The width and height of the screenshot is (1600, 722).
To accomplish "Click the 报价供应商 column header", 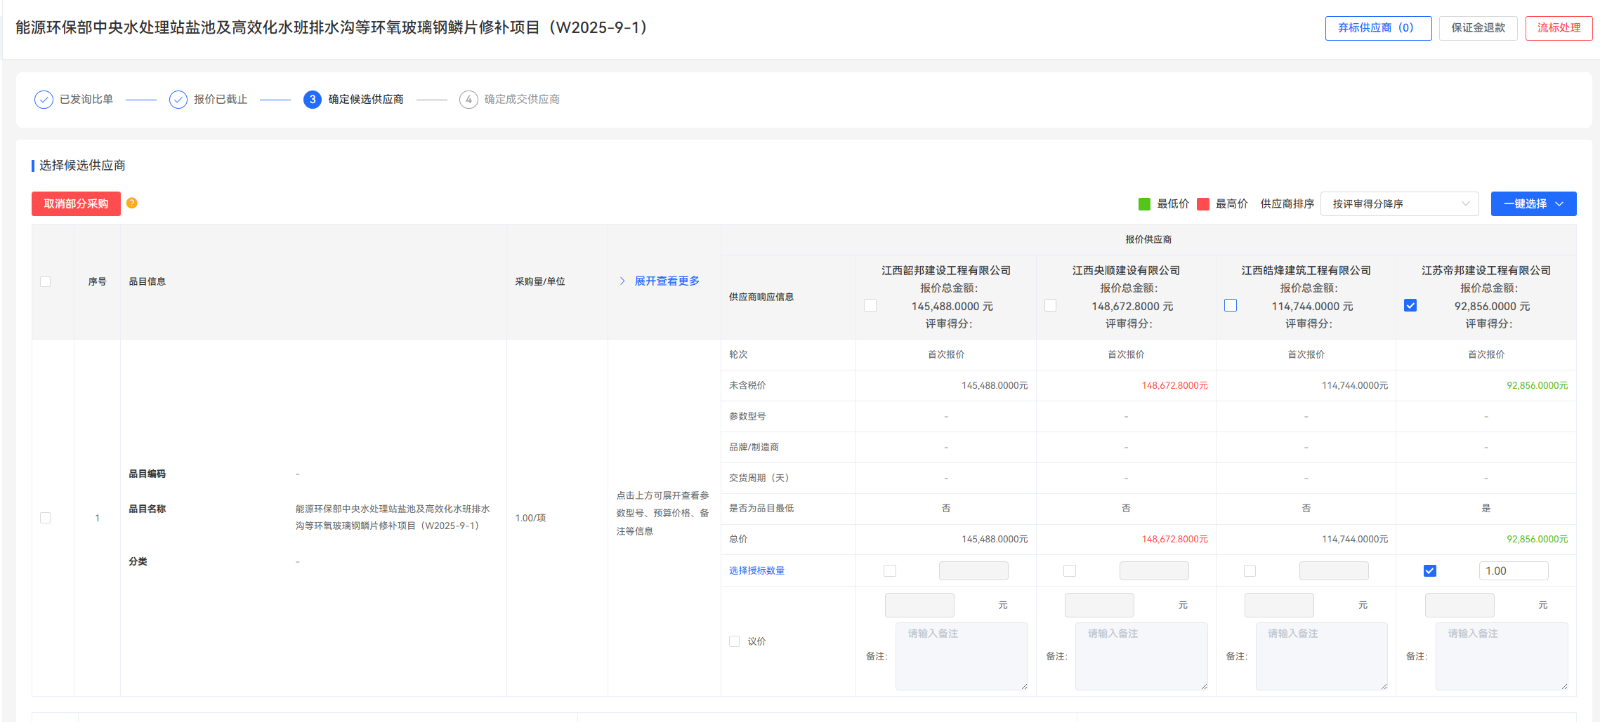I will (1148, 240).
